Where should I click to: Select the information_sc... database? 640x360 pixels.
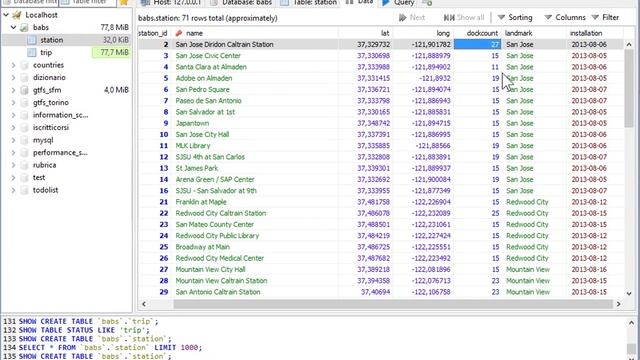point(60,115)
